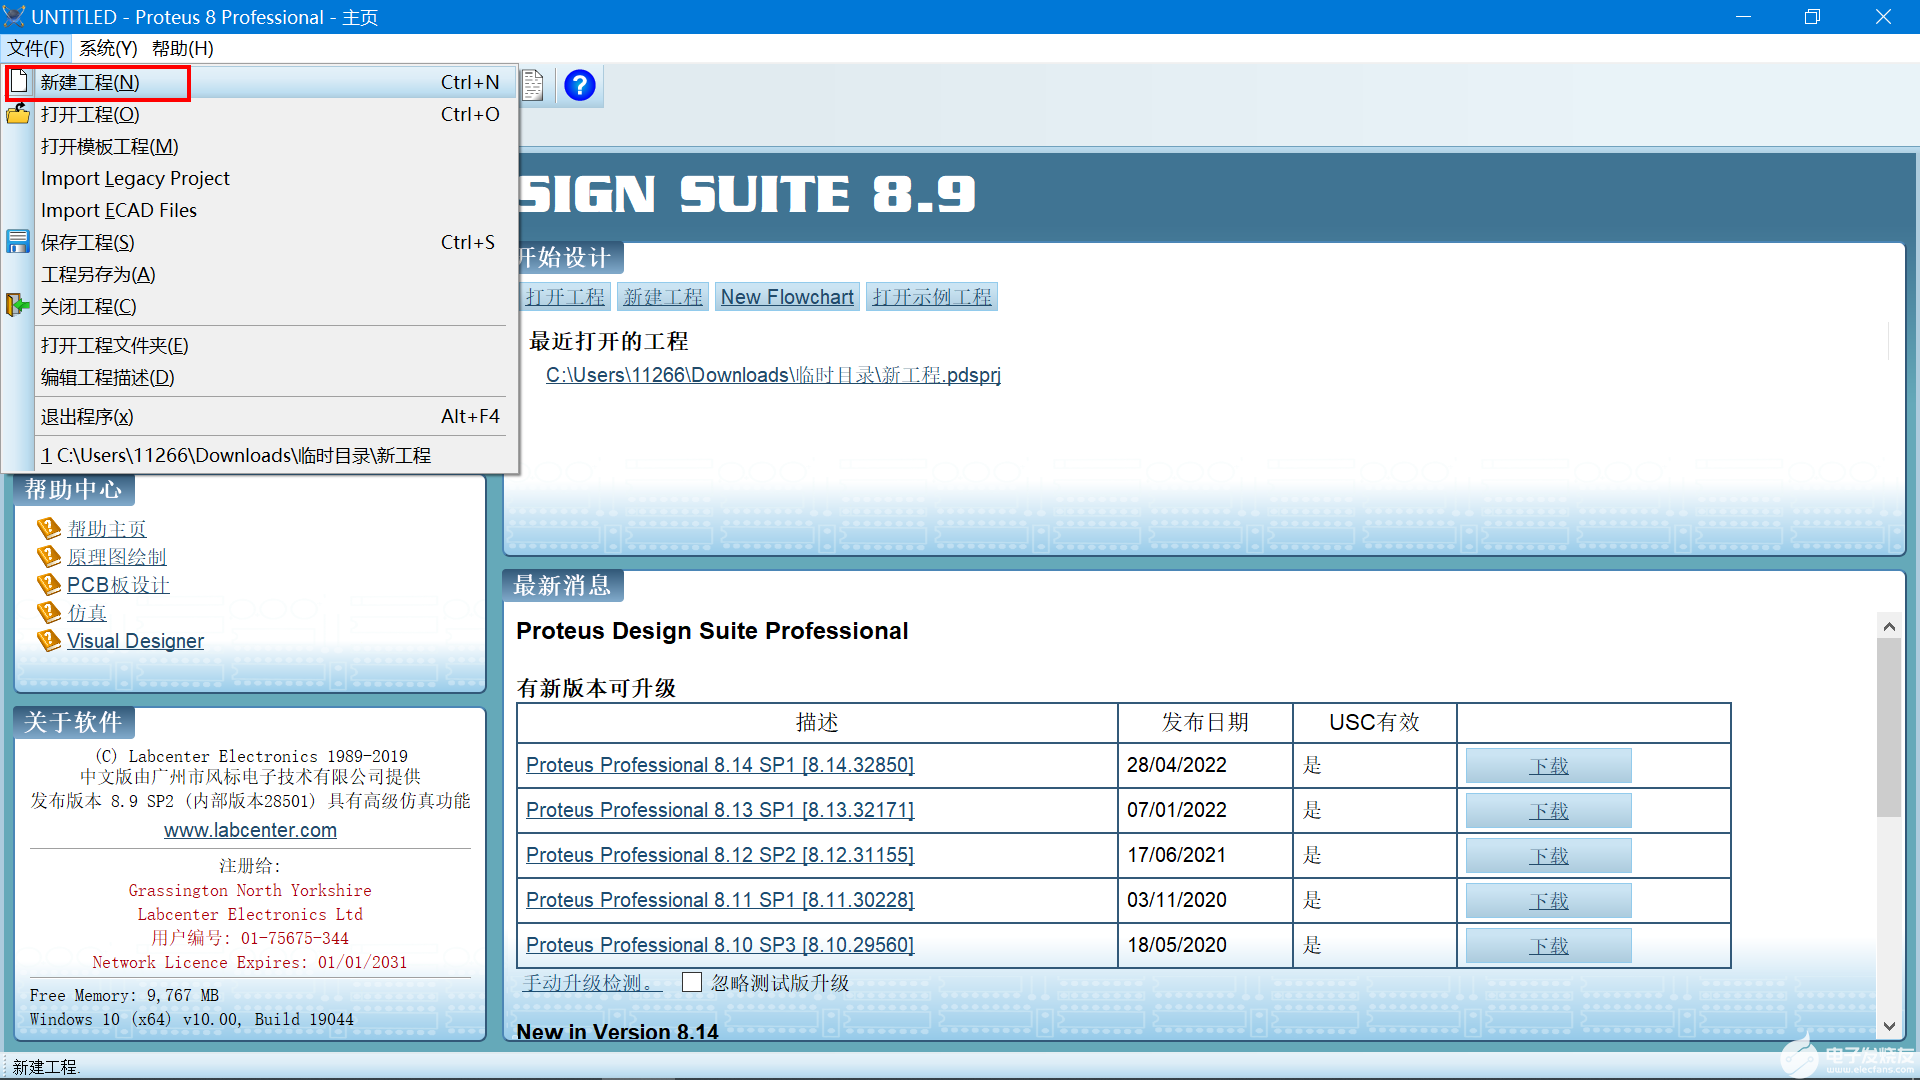Open the New Flowchart link
Viewport: 1920px width, 1080px height.
tap(787, 296)
